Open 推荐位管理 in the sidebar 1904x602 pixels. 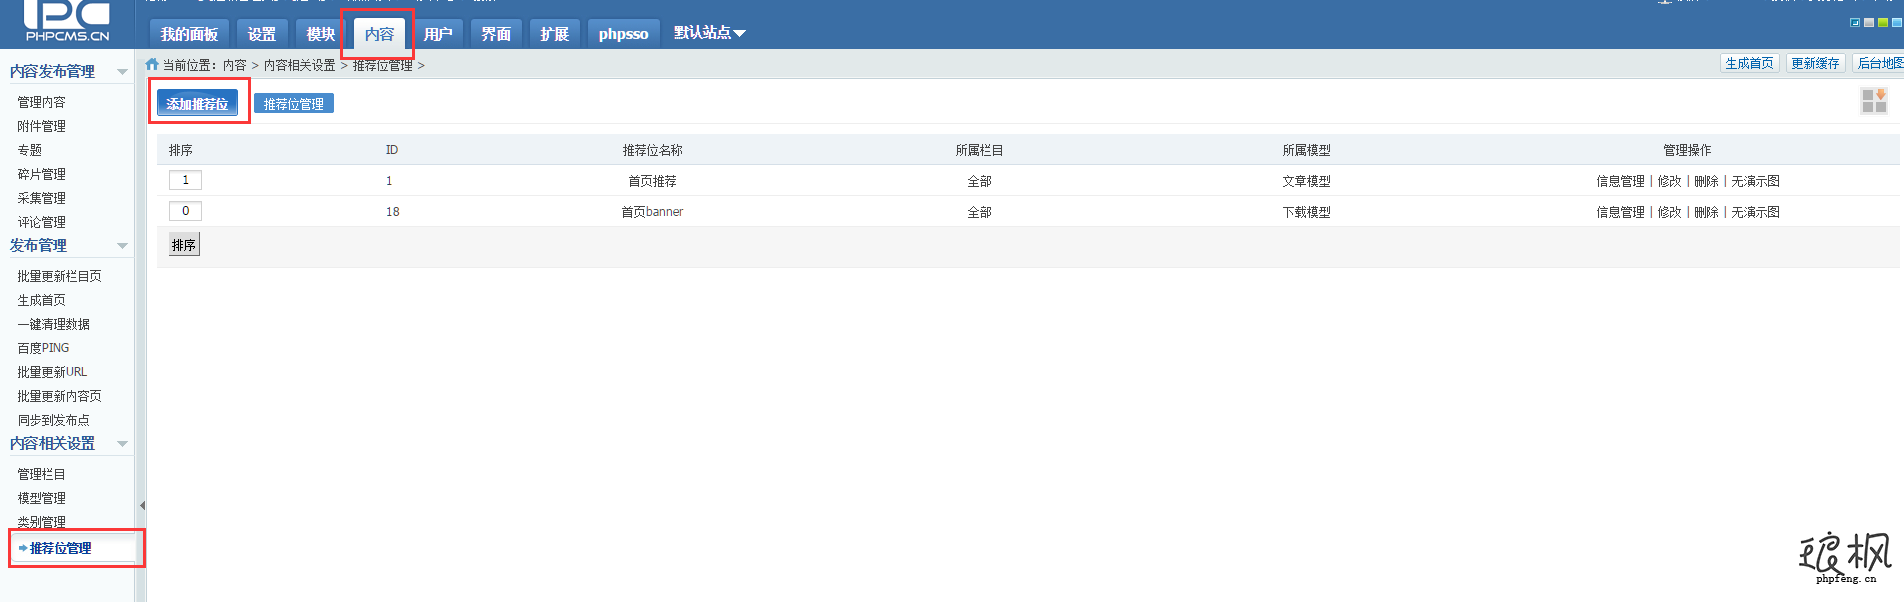[x=60, y=548]
